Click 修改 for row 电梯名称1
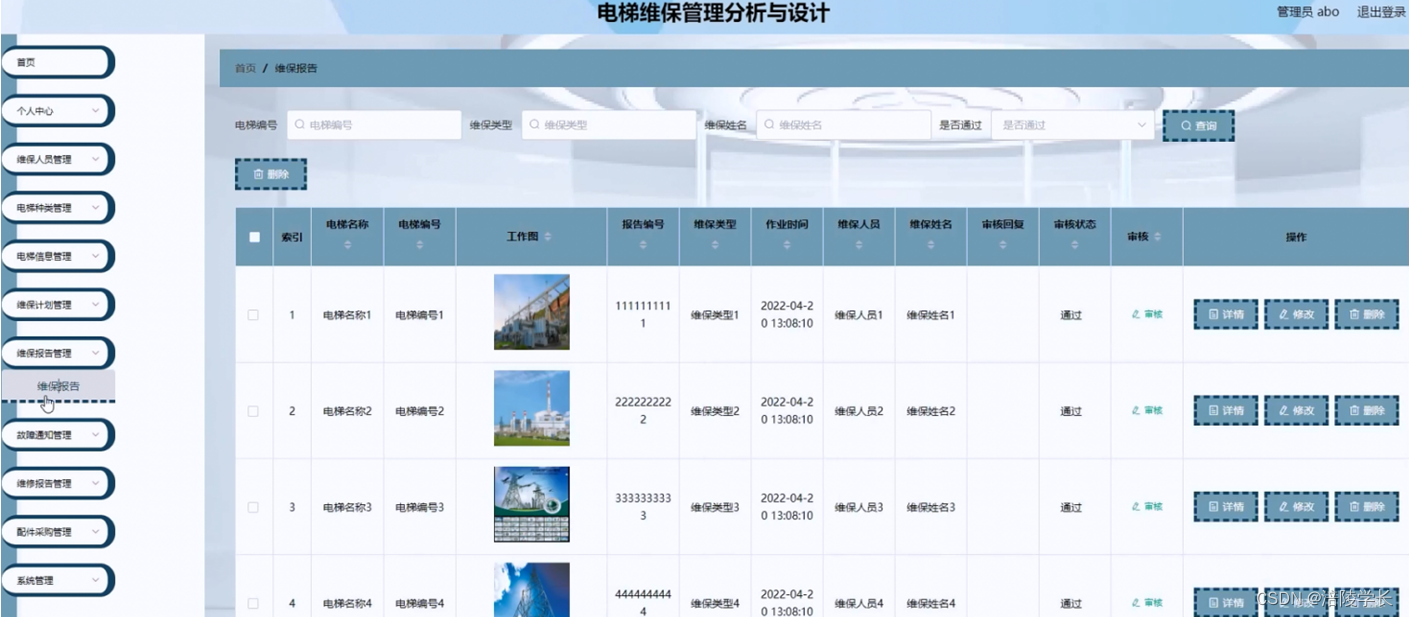Image resolution: width=1409 pixels, height=617 pixels. pyautogui.click(x=1296, y=314)
